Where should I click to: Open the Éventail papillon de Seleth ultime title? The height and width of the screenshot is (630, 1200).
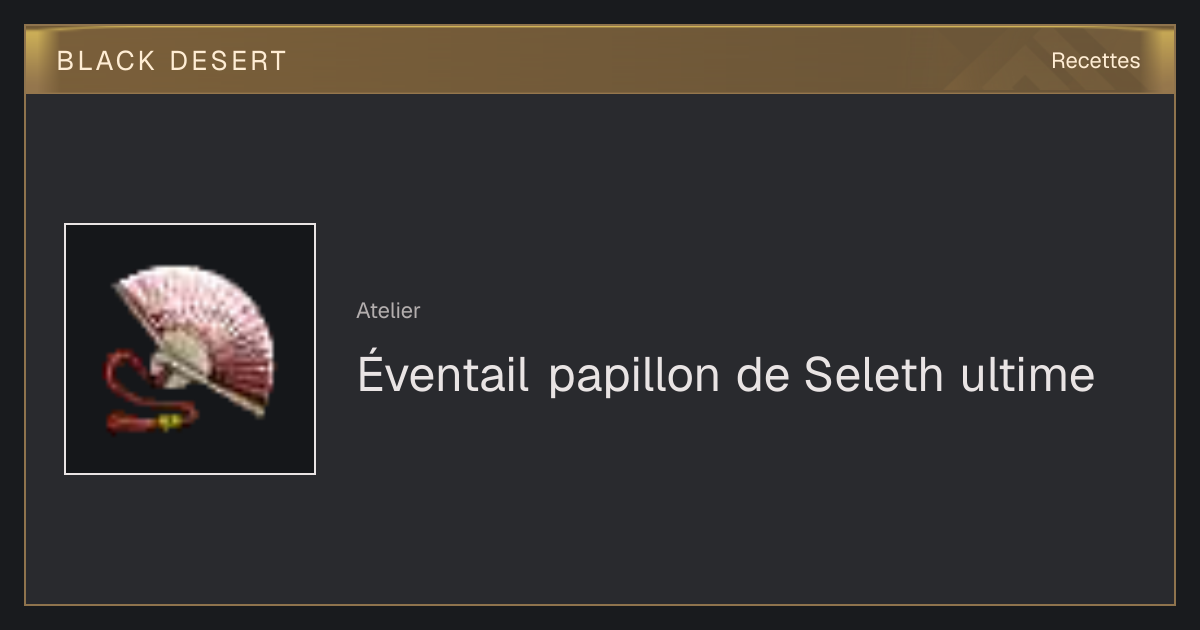click(726, 375)
